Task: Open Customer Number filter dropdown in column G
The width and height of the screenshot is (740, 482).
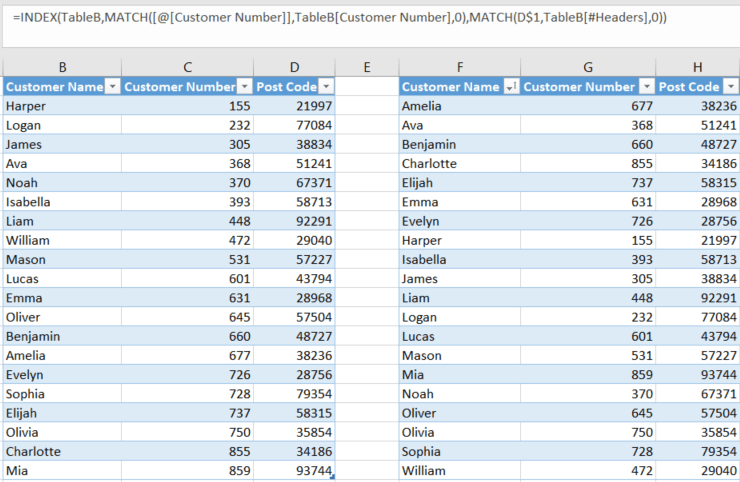Action: pos(647,87)
